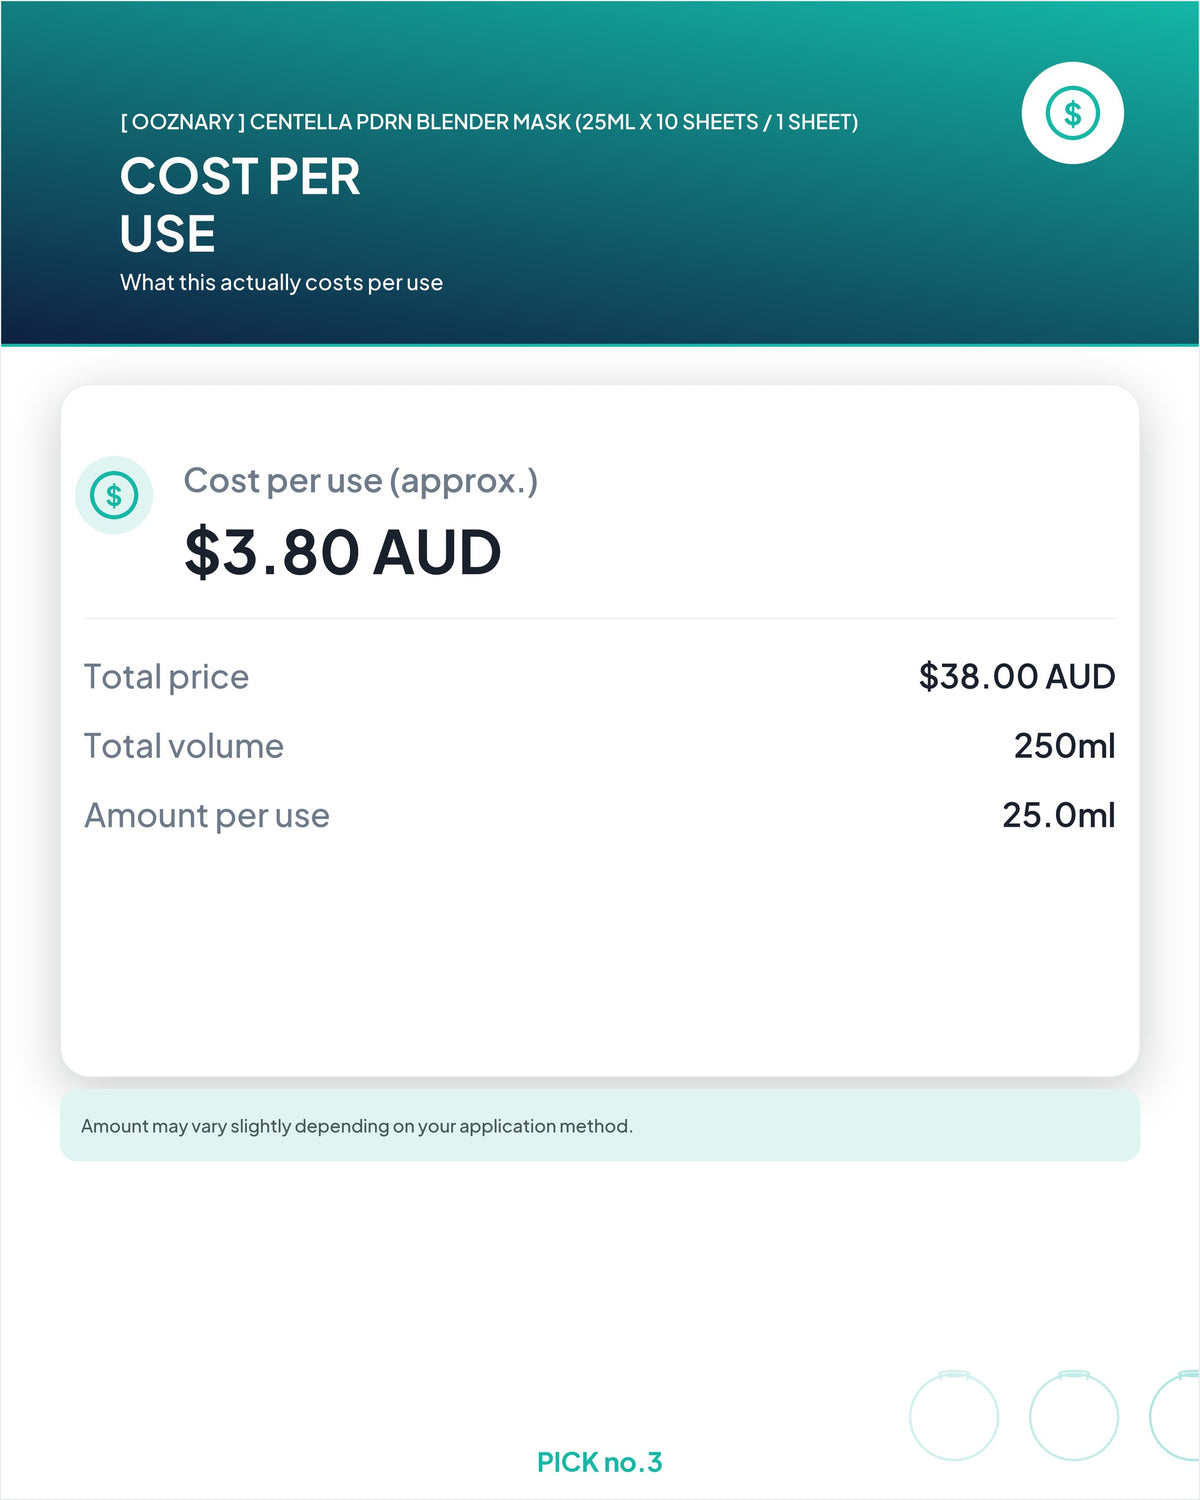Click the 'Total volume' row label
1200x1500 pixels.
(184, 746)
